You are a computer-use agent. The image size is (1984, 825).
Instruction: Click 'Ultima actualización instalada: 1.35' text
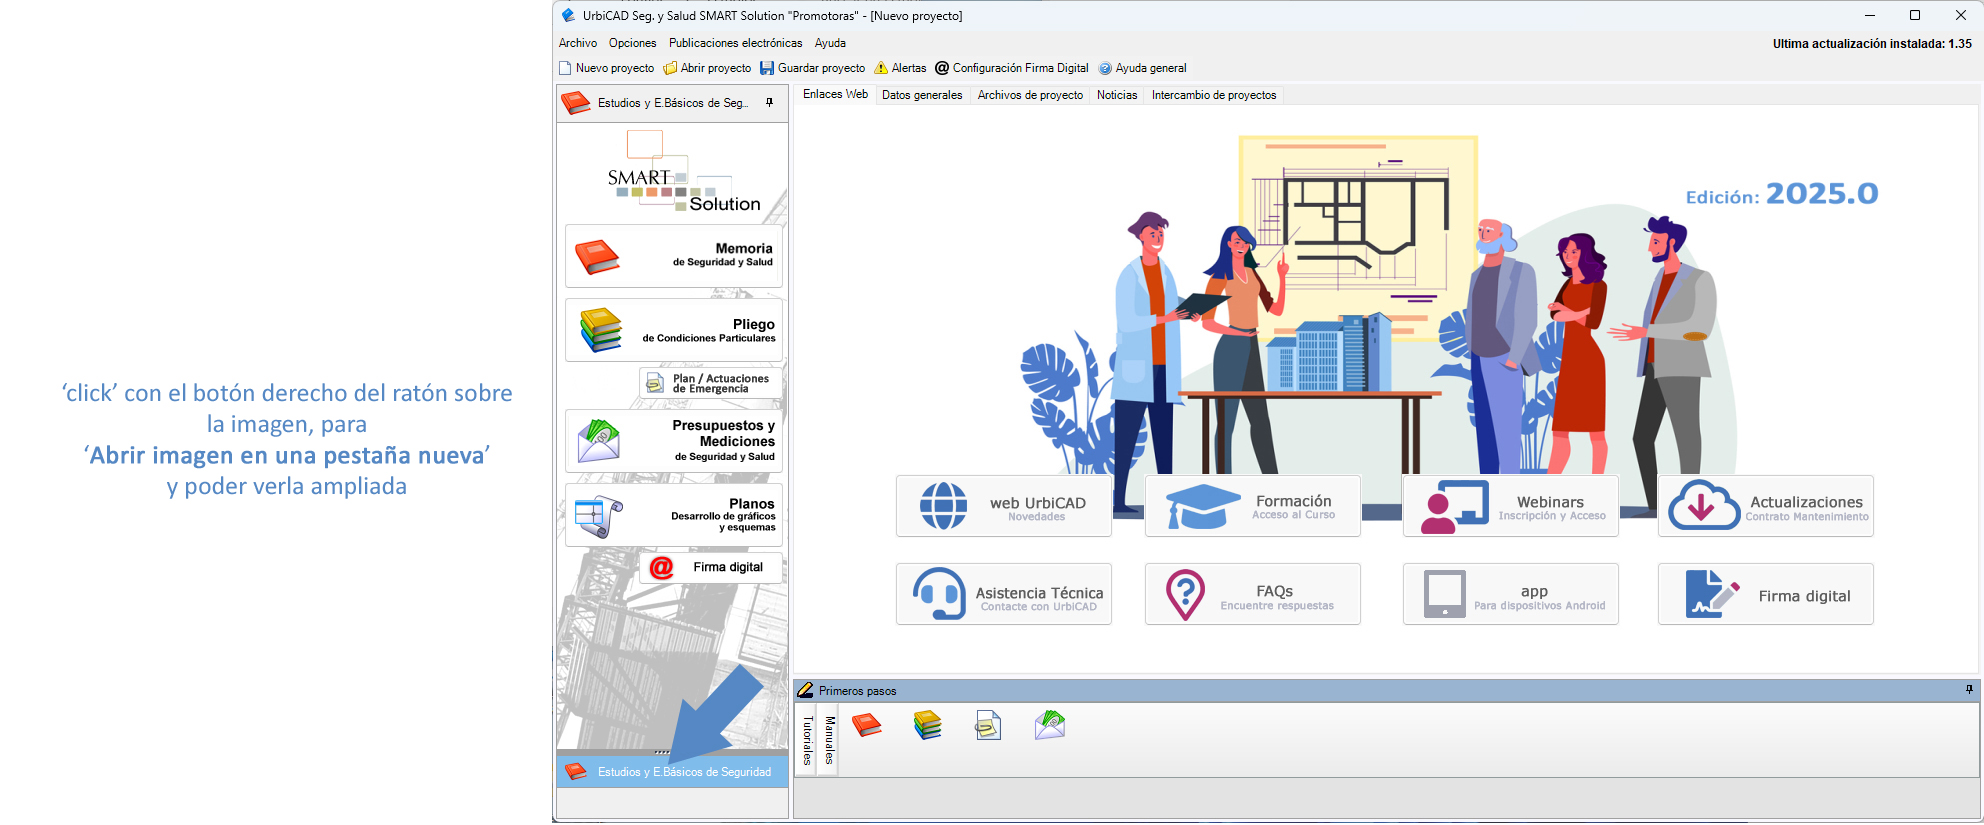tap(1872, 44)
